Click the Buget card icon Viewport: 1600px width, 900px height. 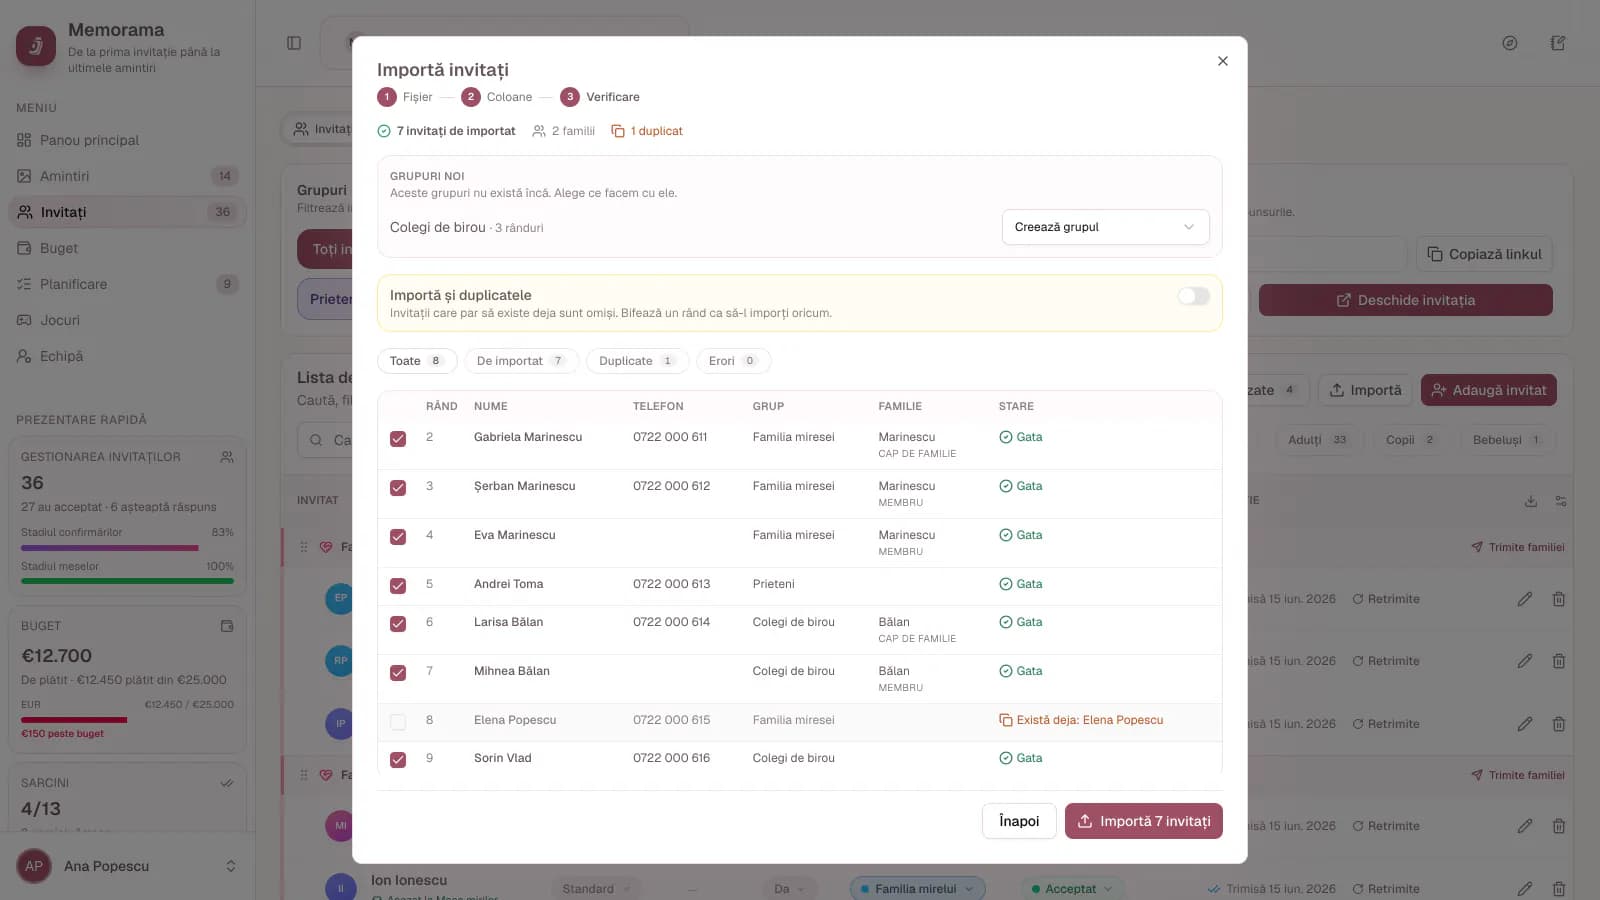coord(227,626)
